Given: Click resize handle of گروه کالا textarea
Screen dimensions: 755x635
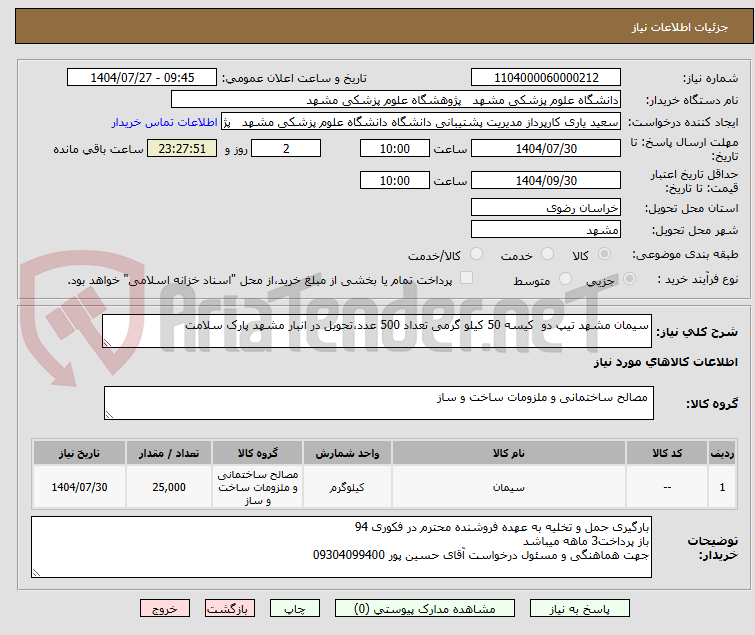Looking at the screenshot, I should click(x=109, y=415).
